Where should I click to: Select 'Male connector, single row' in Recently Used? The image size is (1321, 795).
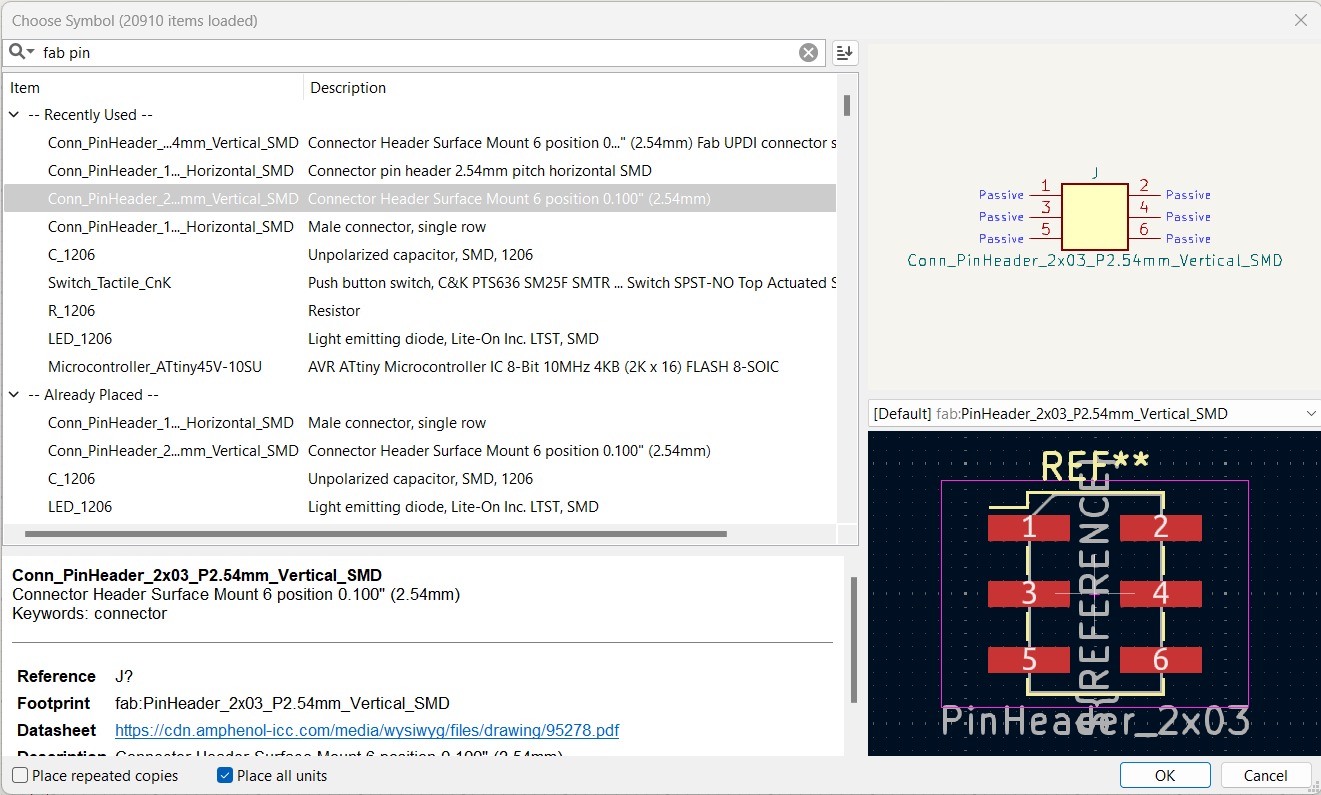coord(420,227)
